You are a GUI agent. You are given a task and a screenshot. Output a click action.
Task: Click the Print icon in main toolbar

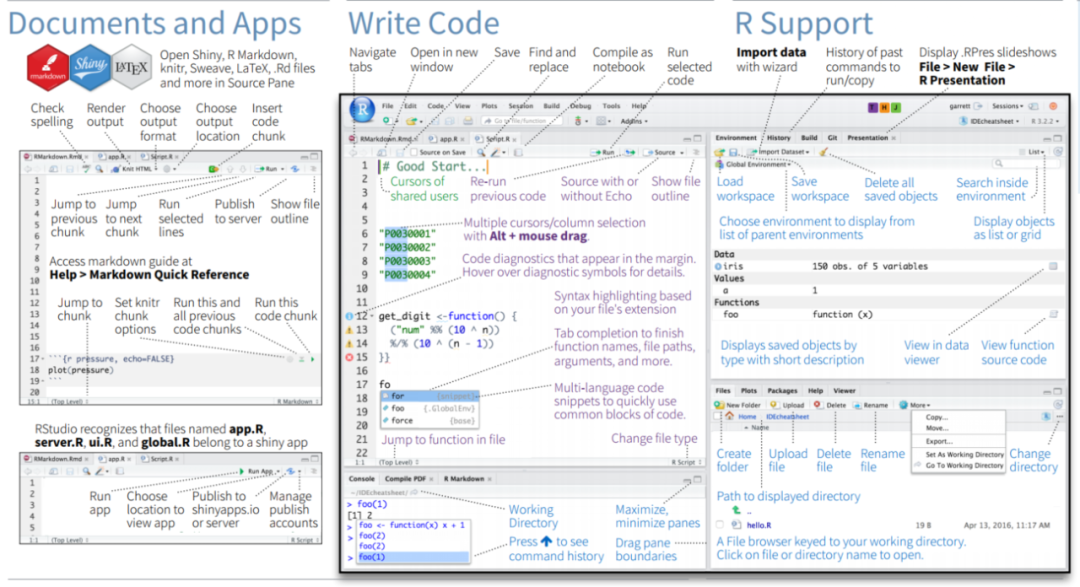(x=468, y=121)
